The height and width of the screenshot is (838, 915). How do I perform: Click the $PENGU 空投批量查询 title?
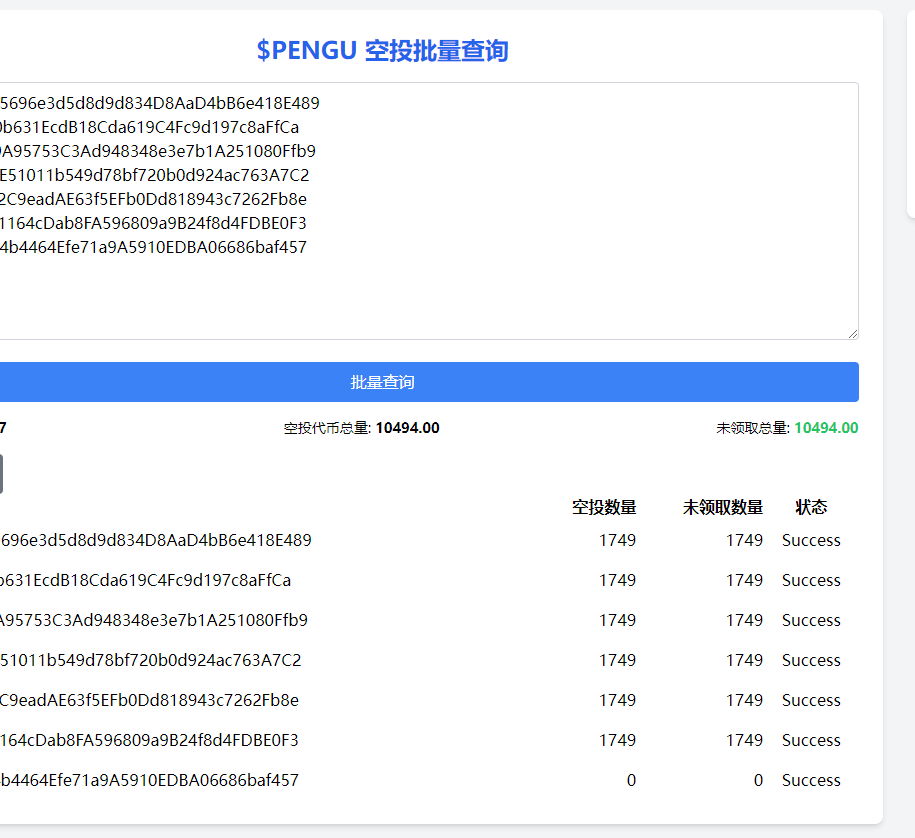coord(383,51)
